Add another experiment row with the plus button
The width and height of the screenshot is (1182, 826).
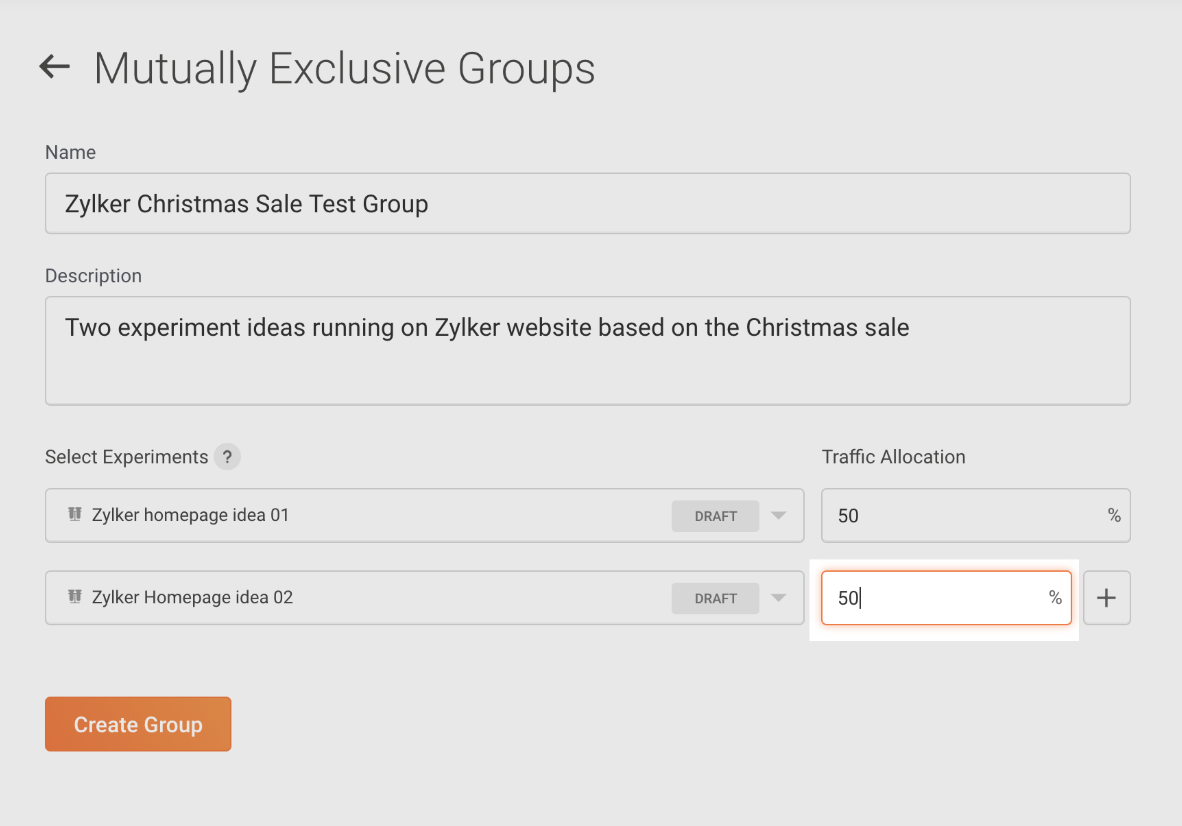(x=1106, y=598)
